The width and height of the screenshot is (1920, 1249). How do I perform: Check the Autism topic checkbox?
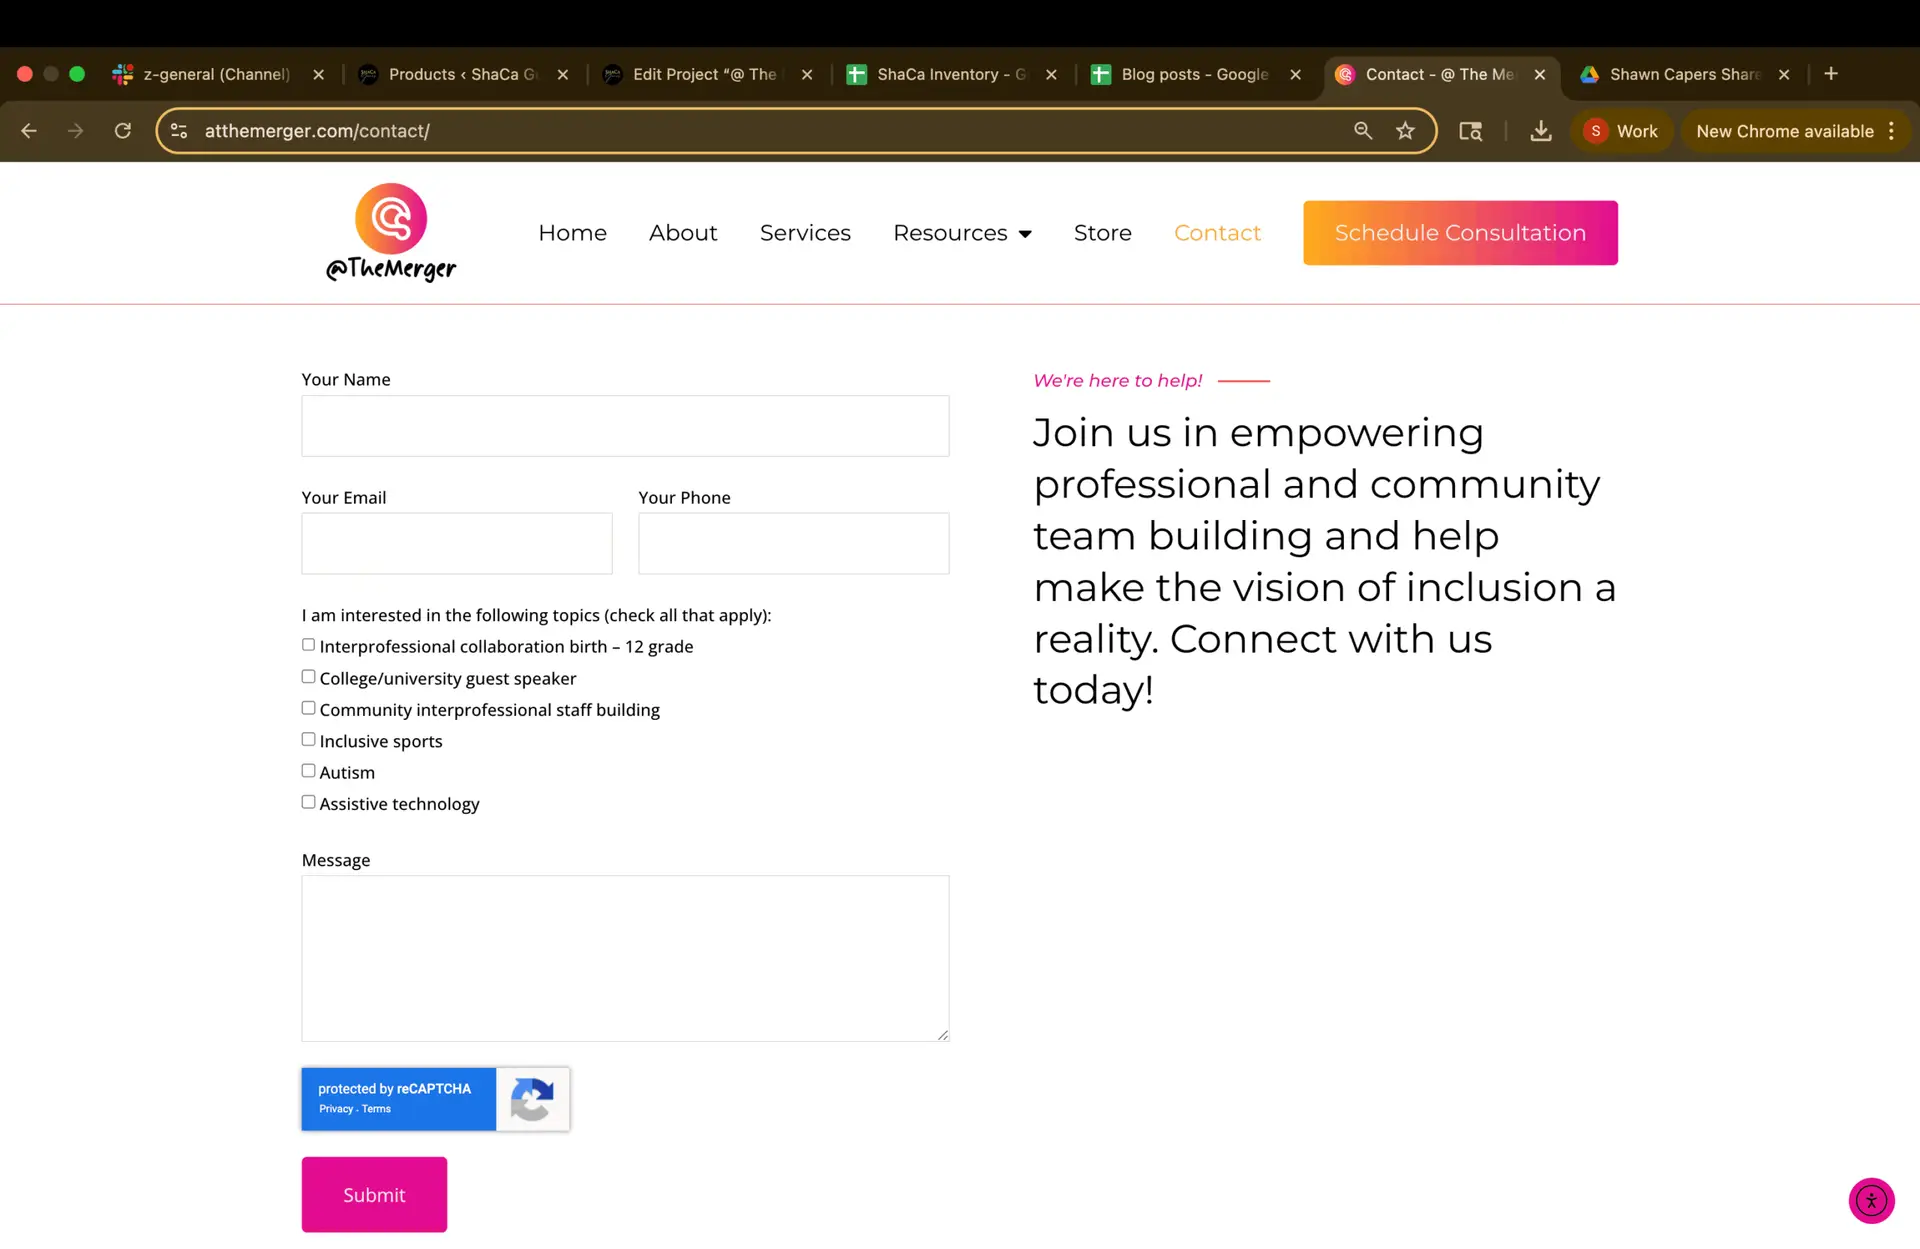click(x=309, y=771)
